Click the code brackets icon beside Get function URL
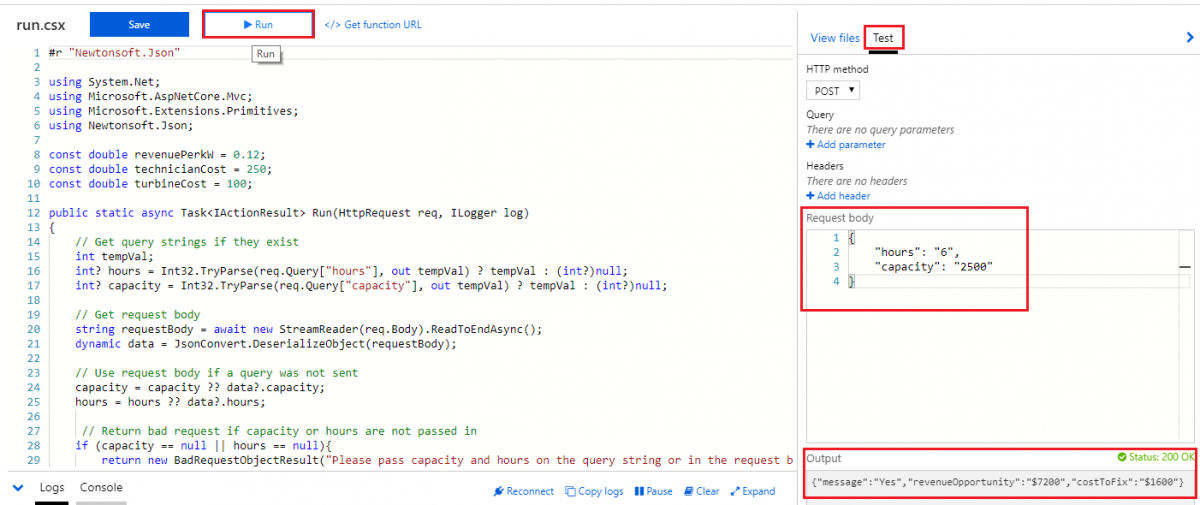 [333, 24]
